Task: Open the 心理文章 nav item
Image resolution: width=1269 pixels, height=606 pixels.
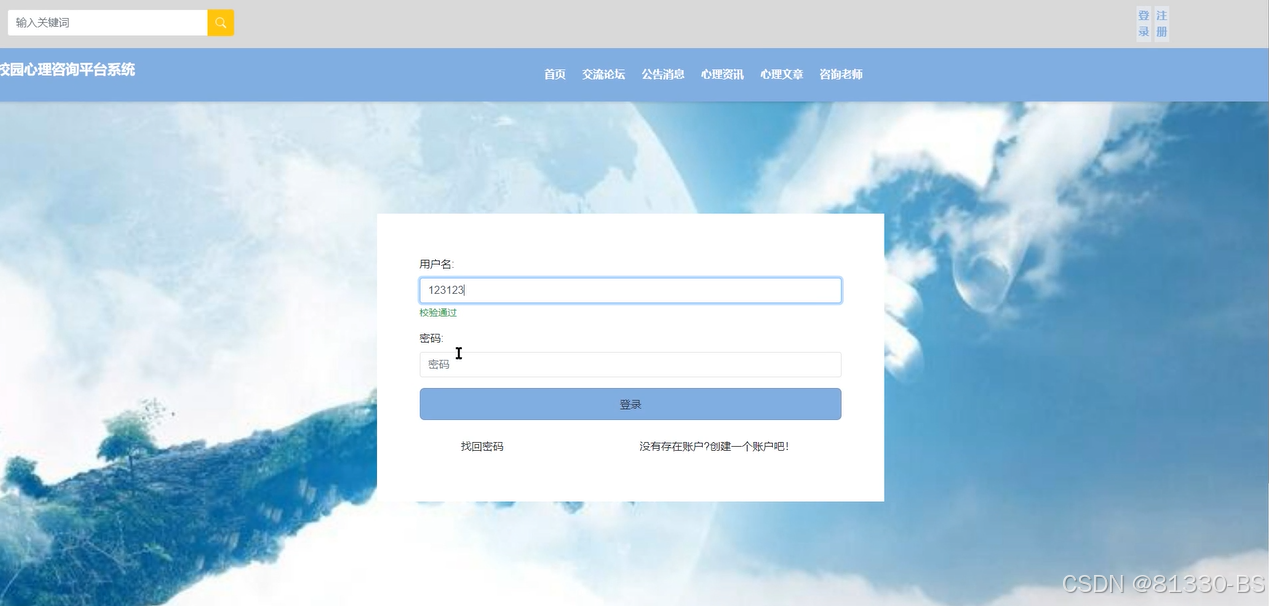Action: click(781, 74)
